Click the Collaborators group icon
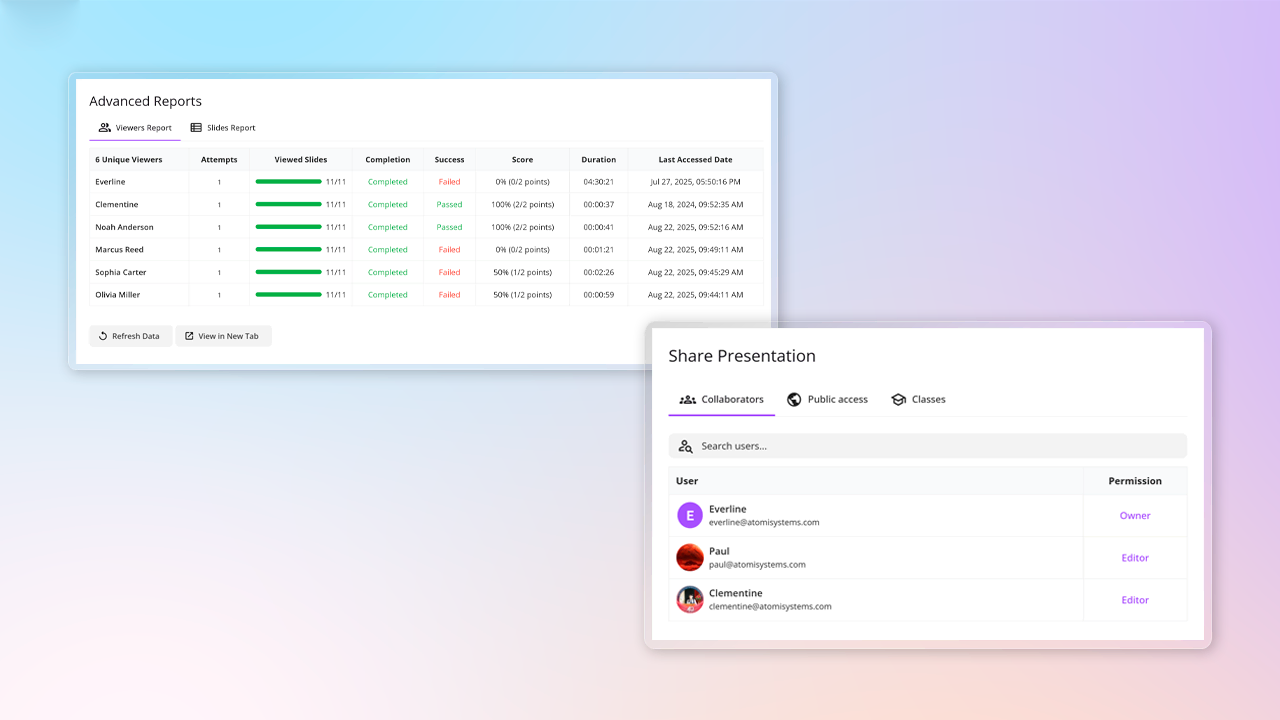This screenshot has width=1280, height=720. 687,399
